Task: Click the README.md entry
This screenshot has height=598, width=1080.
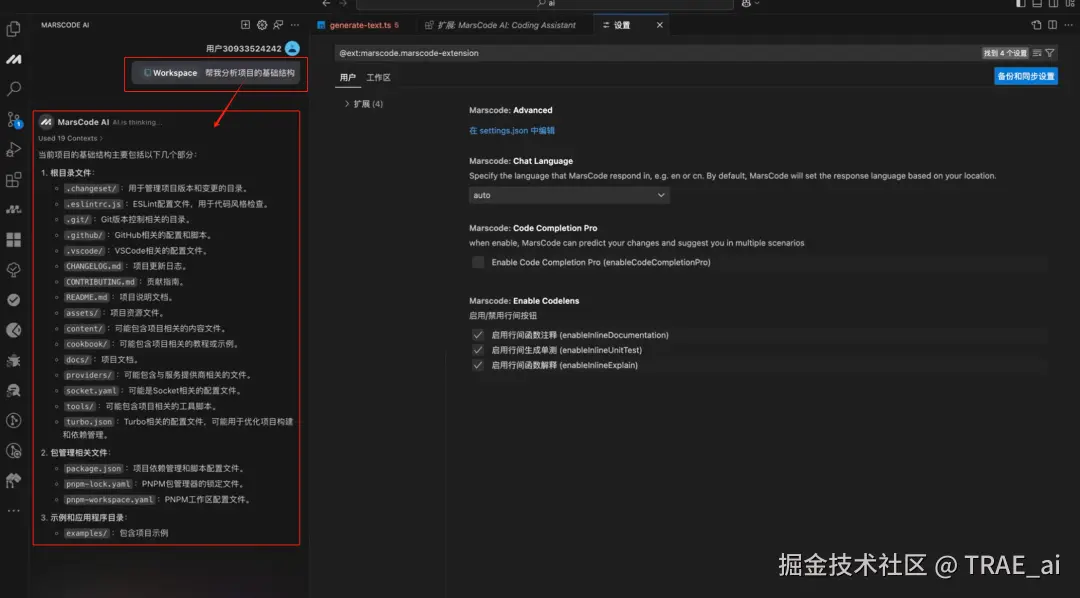Action: click(87, 298)
